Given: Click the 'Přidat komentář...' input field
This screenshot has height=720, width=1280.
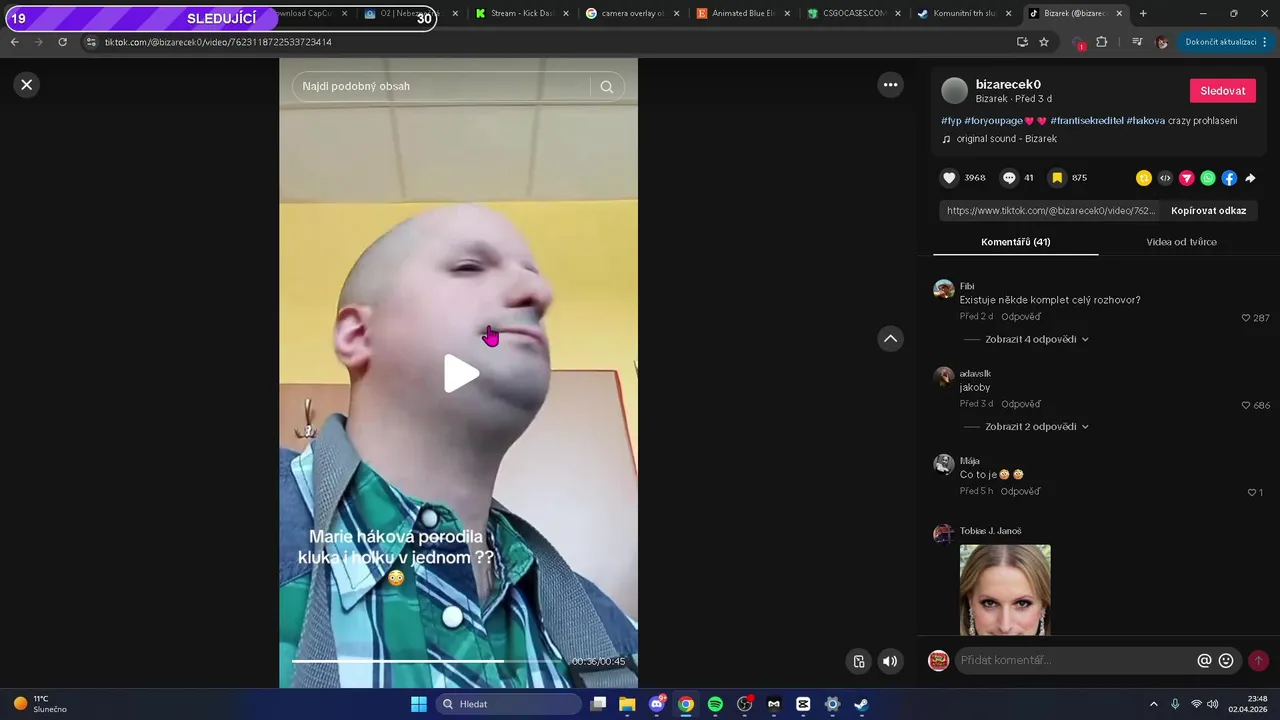Looking at the screenshot, I should pyautogui.click(x=1075, y=661).
